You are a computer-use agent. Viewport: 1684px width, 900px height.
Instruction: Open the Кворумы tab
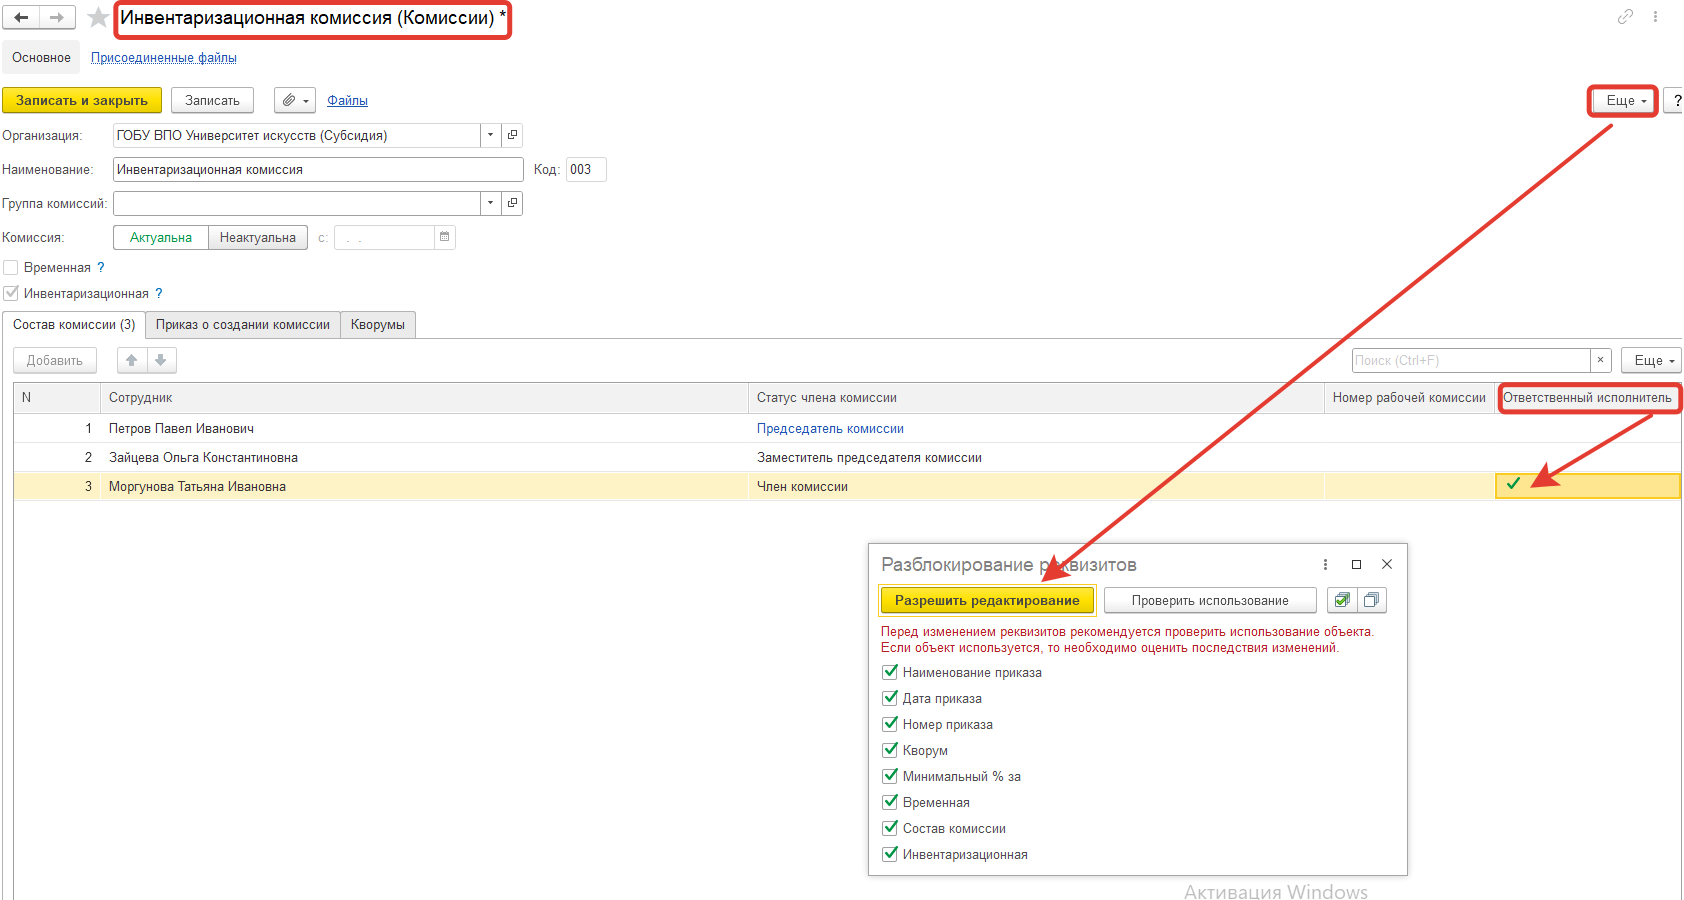(x=378, y=325)
